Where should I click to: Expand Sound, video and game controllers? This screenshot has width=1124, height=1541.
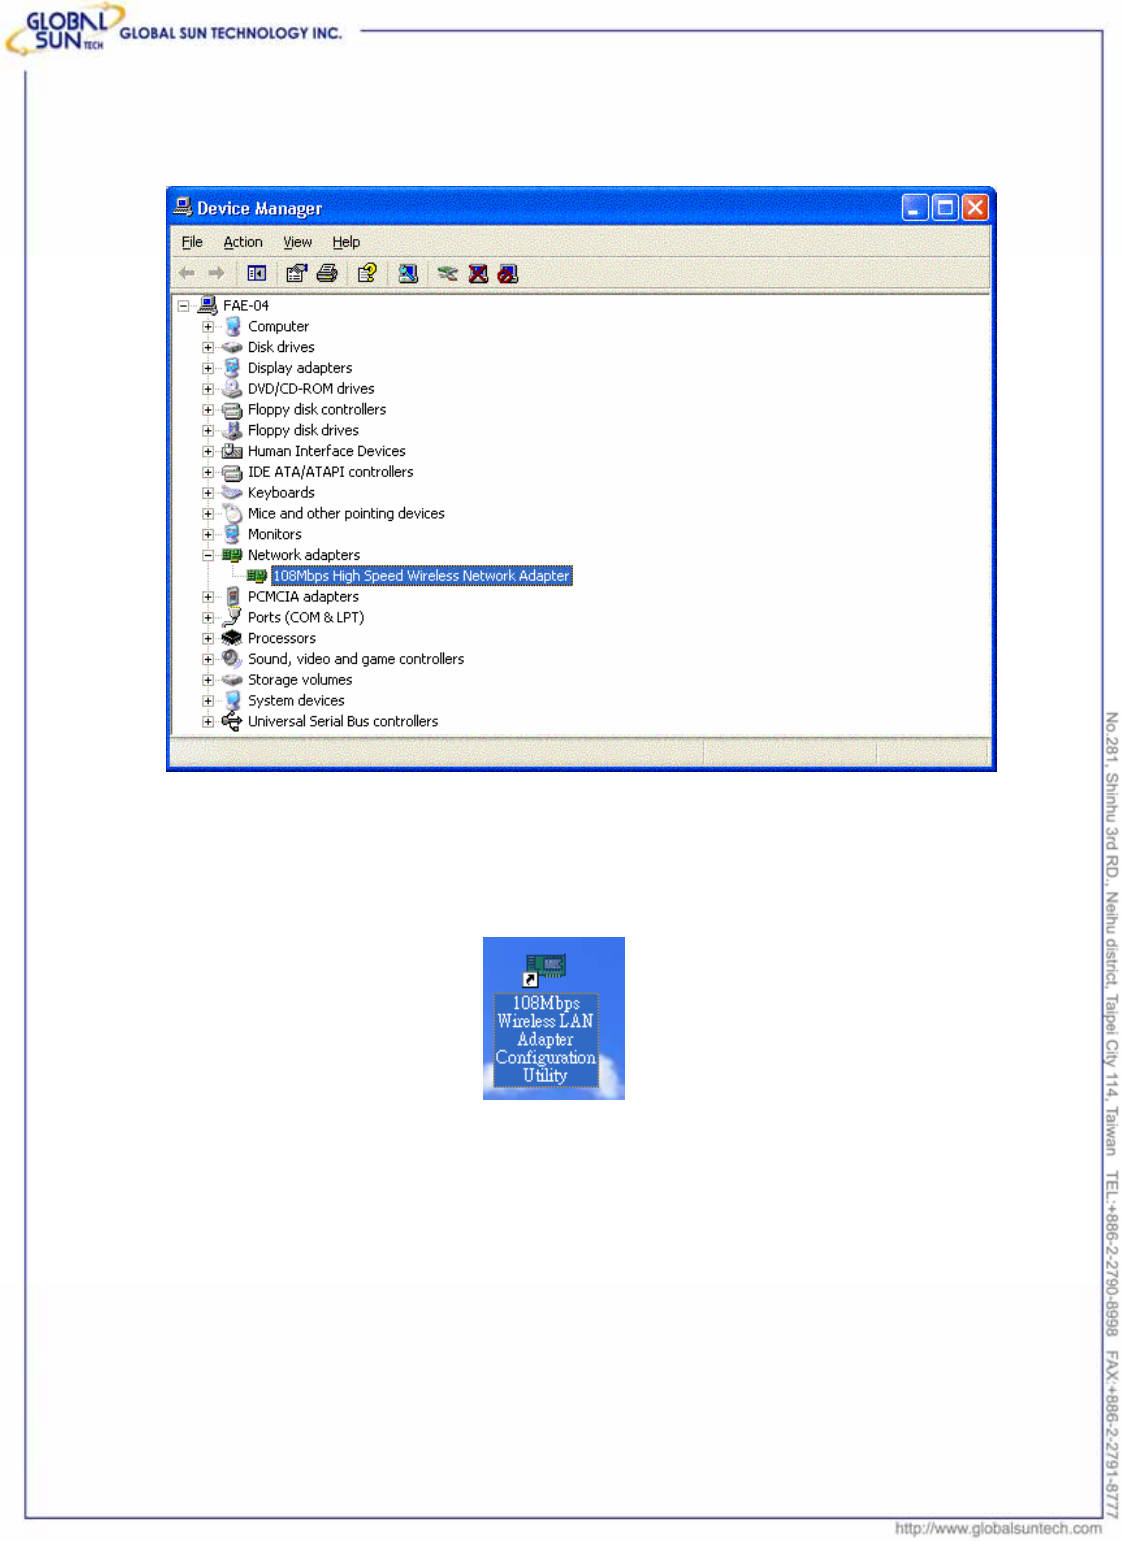coord(208,659)
